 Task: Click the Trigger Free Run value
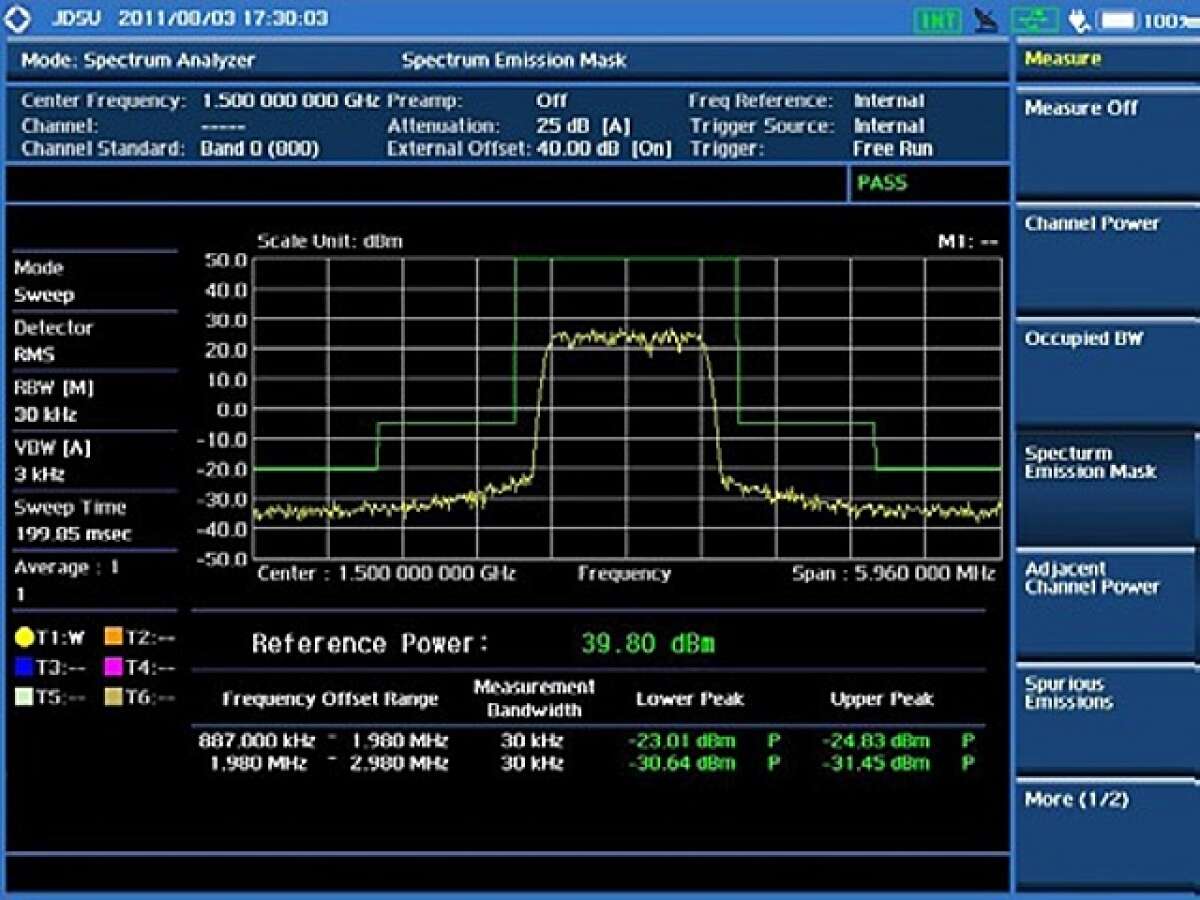click(x=893, y=149)
